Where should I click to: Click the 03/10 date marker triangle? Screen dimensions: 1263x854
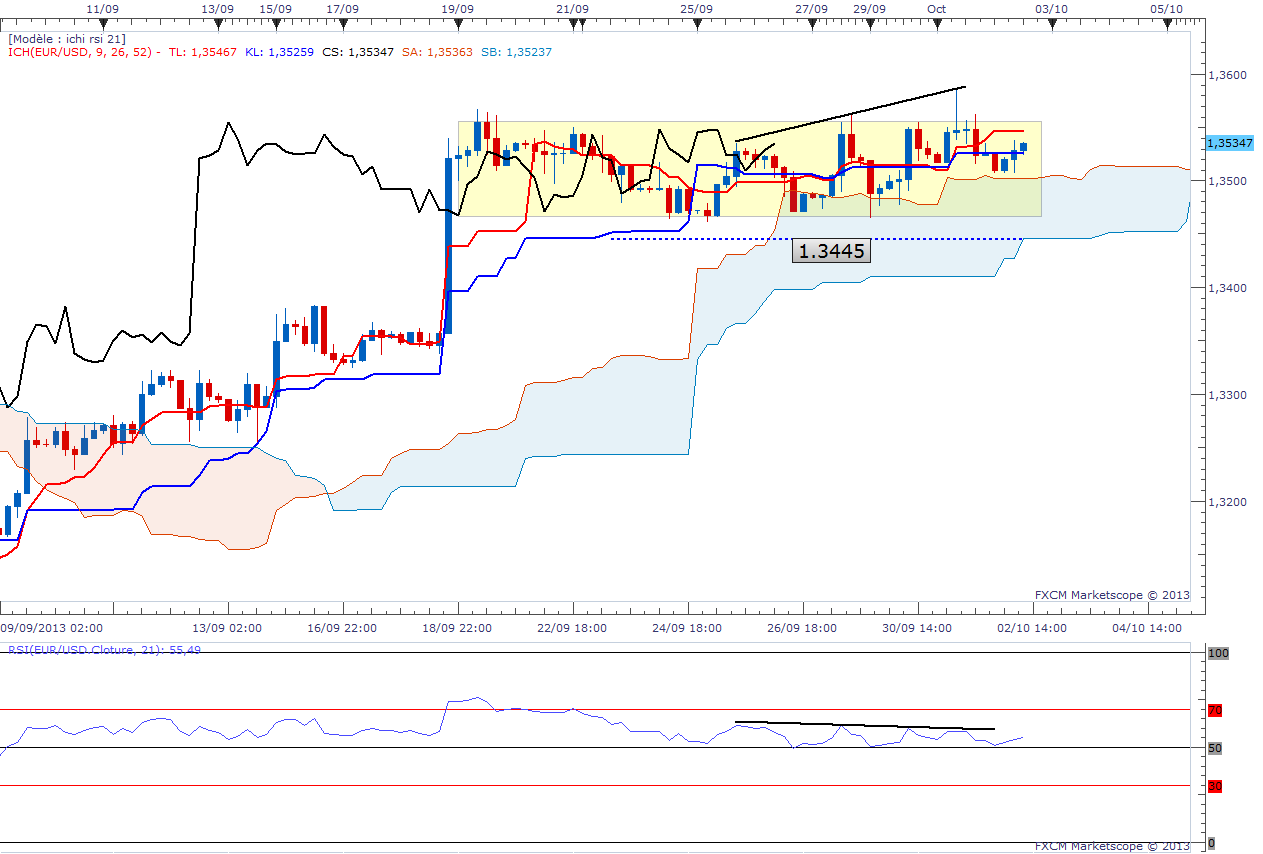point(1052,26)
